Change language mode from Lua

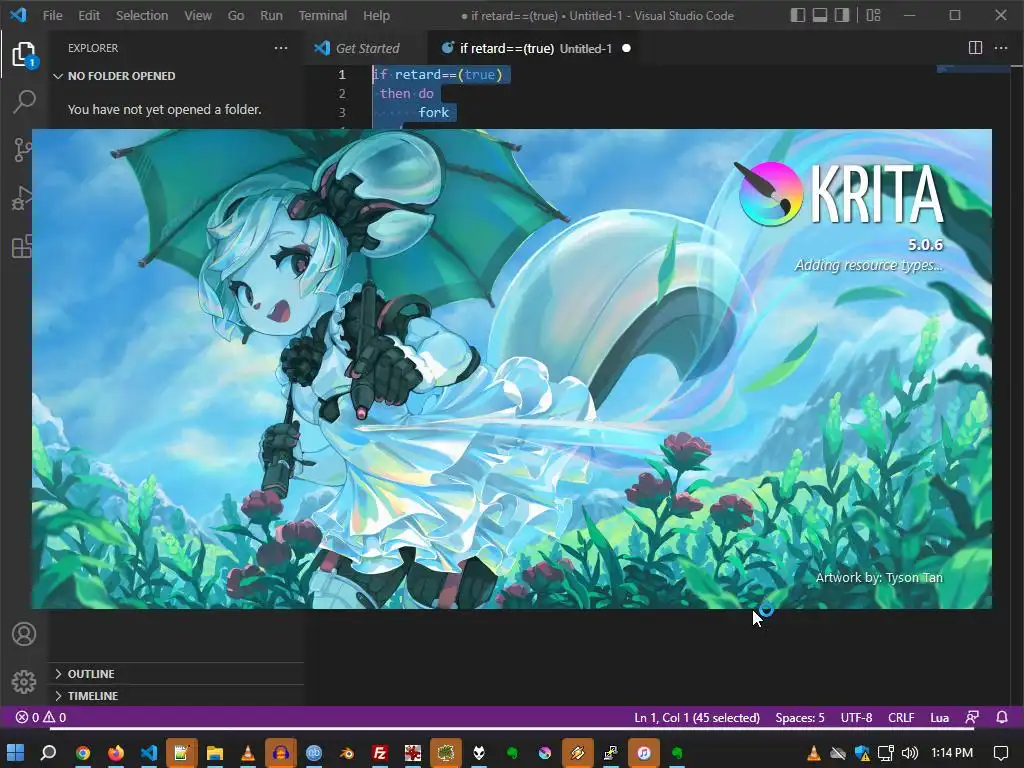pos(939,717)
